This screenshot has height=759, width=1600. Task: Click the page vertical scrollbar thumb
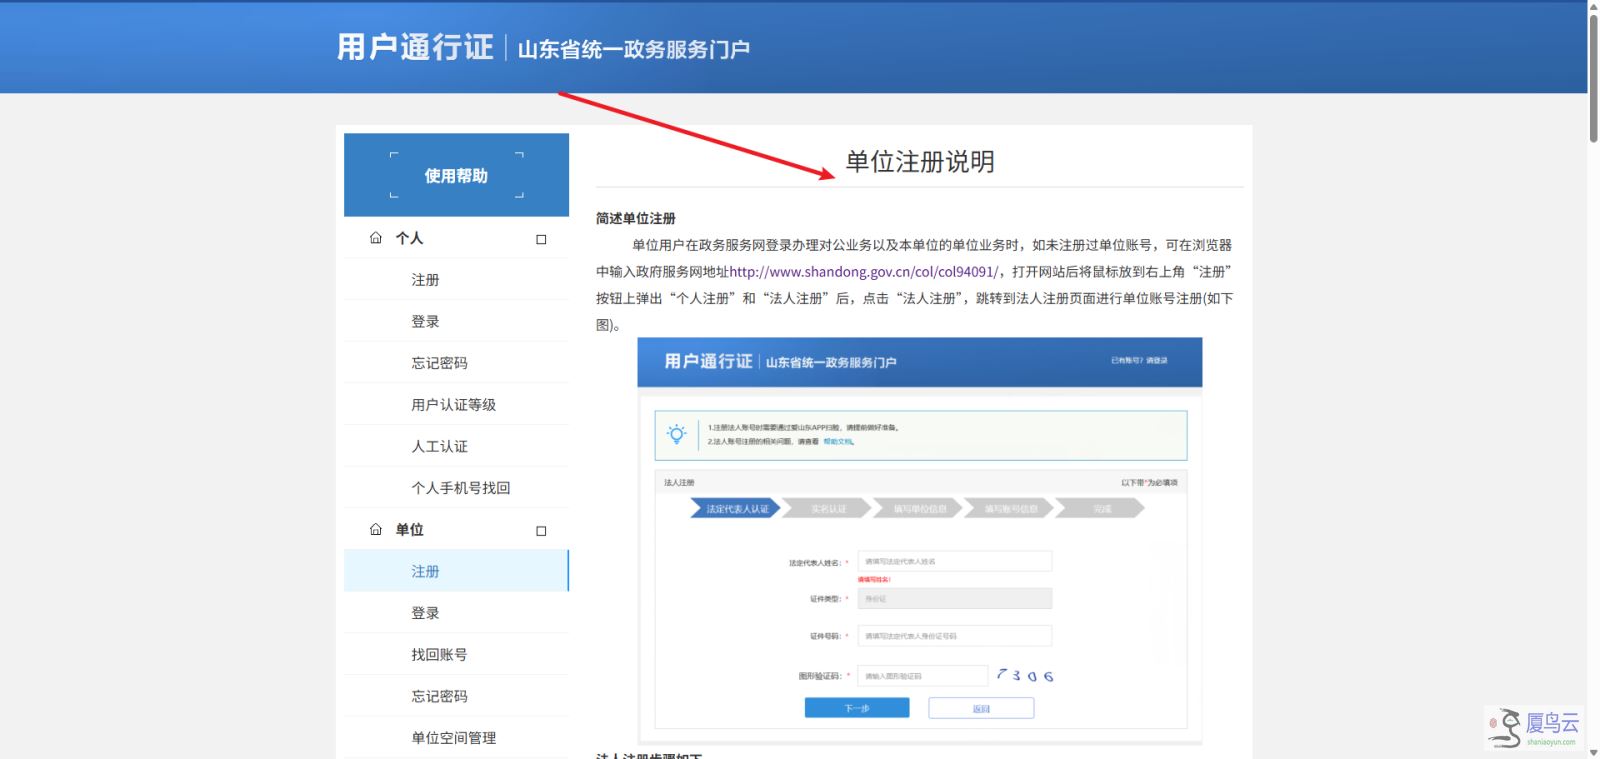1593,72
